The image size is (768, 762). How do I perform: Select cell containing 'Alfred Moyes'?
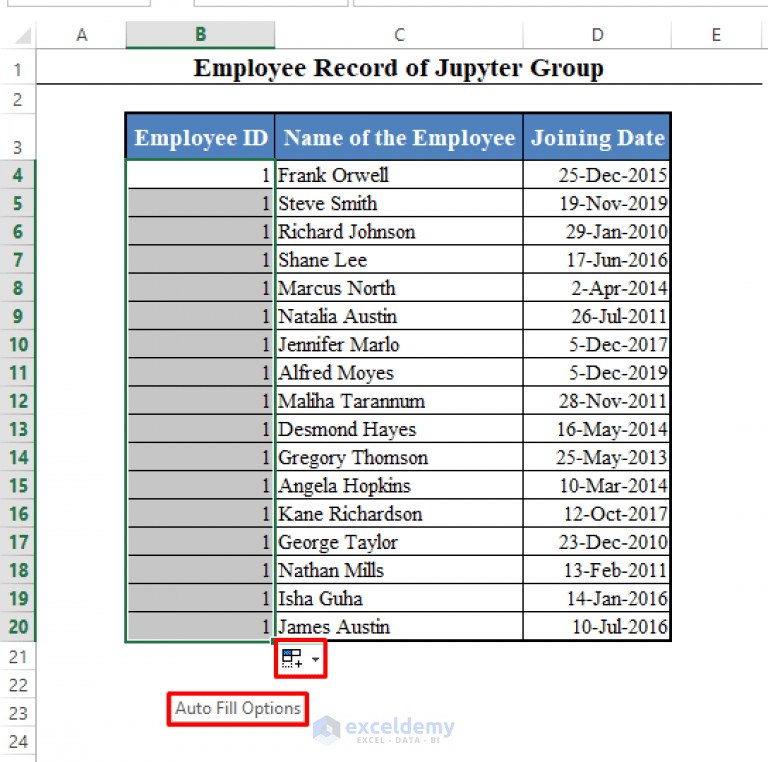click(399, 373)
